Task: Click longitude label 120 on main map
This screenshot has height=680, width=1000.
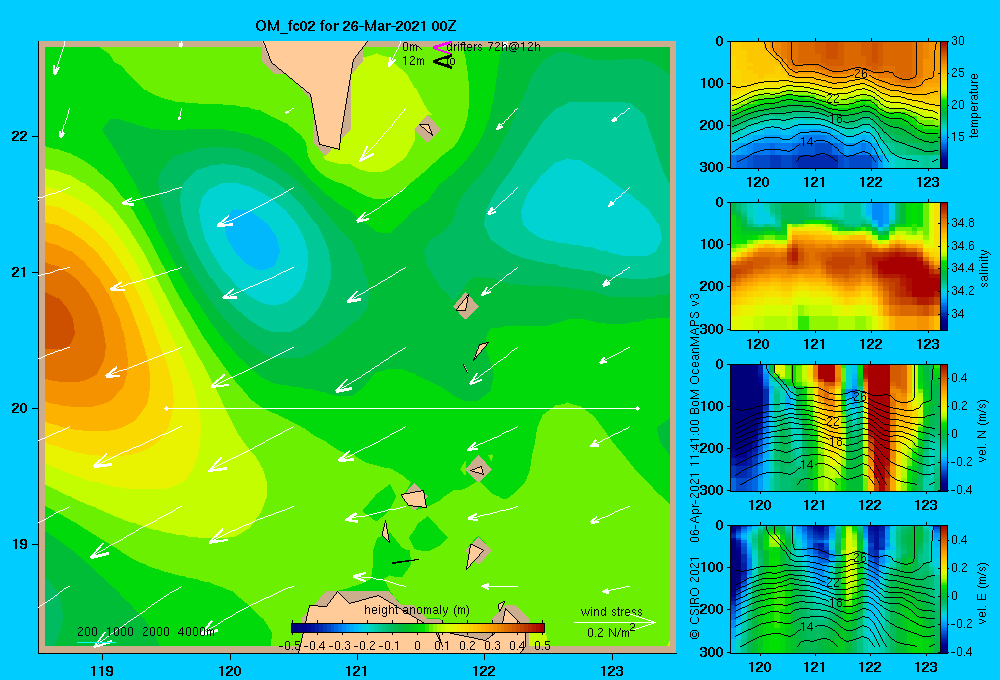Action: coord(230,670)
